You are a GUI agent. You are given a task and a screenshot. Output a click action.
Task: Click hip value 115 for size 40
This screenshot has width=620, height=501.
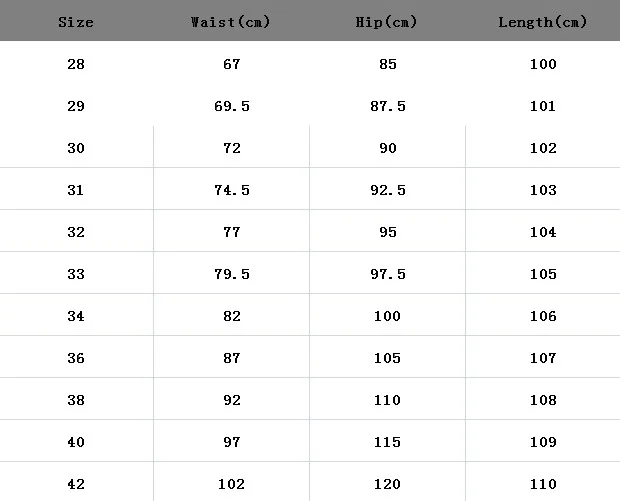(x=388, y=442)
